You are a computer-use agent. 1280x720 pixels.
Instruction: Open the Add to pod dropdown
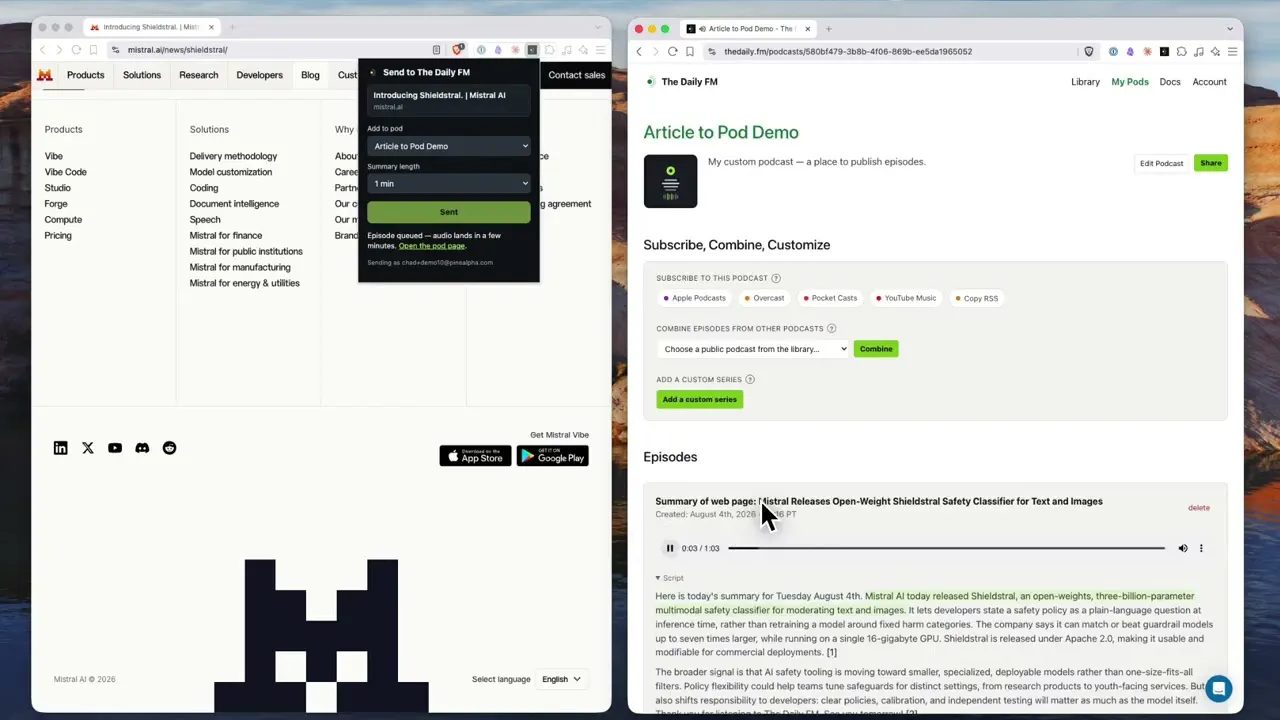click(449, 146)
